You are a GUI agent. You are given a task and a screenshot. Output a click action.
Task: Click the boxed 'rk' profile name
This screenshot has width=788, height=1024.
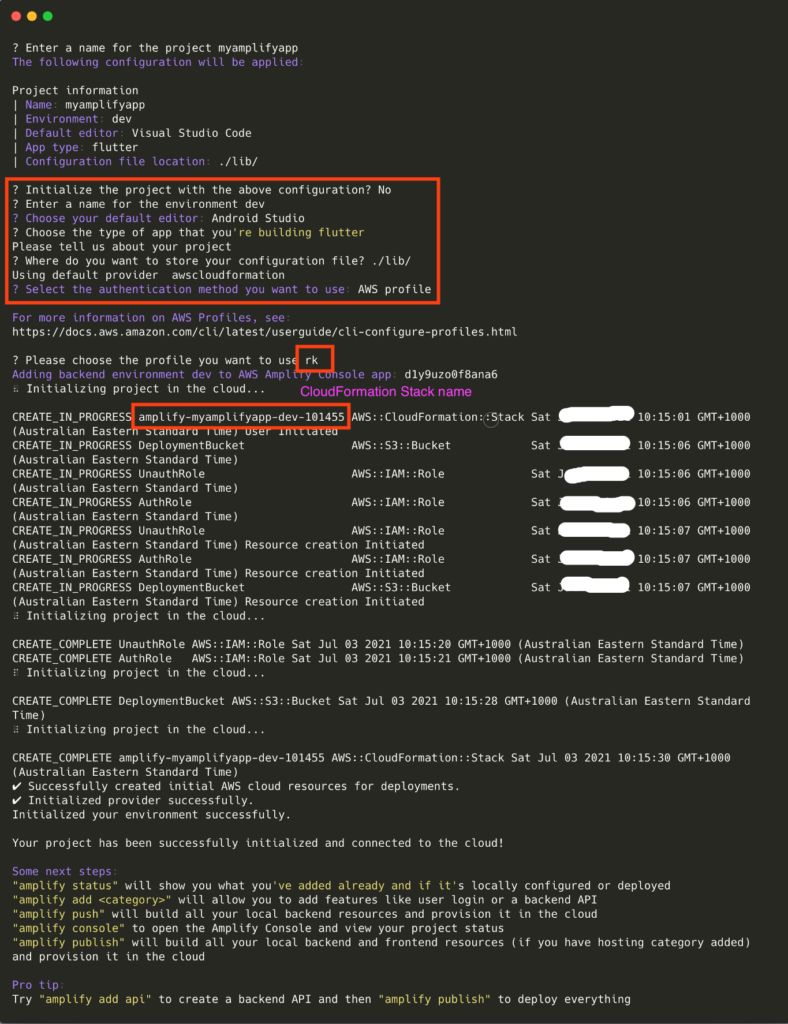pos(314,360)
